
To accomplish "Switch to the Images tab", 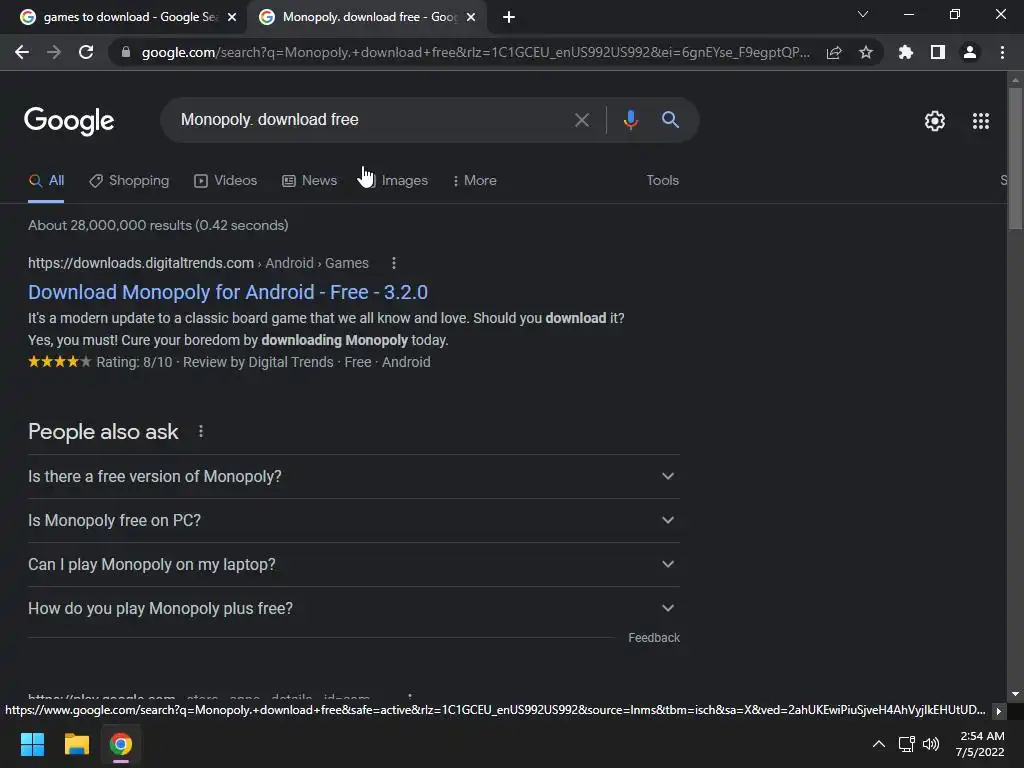I will coord(395,181).
